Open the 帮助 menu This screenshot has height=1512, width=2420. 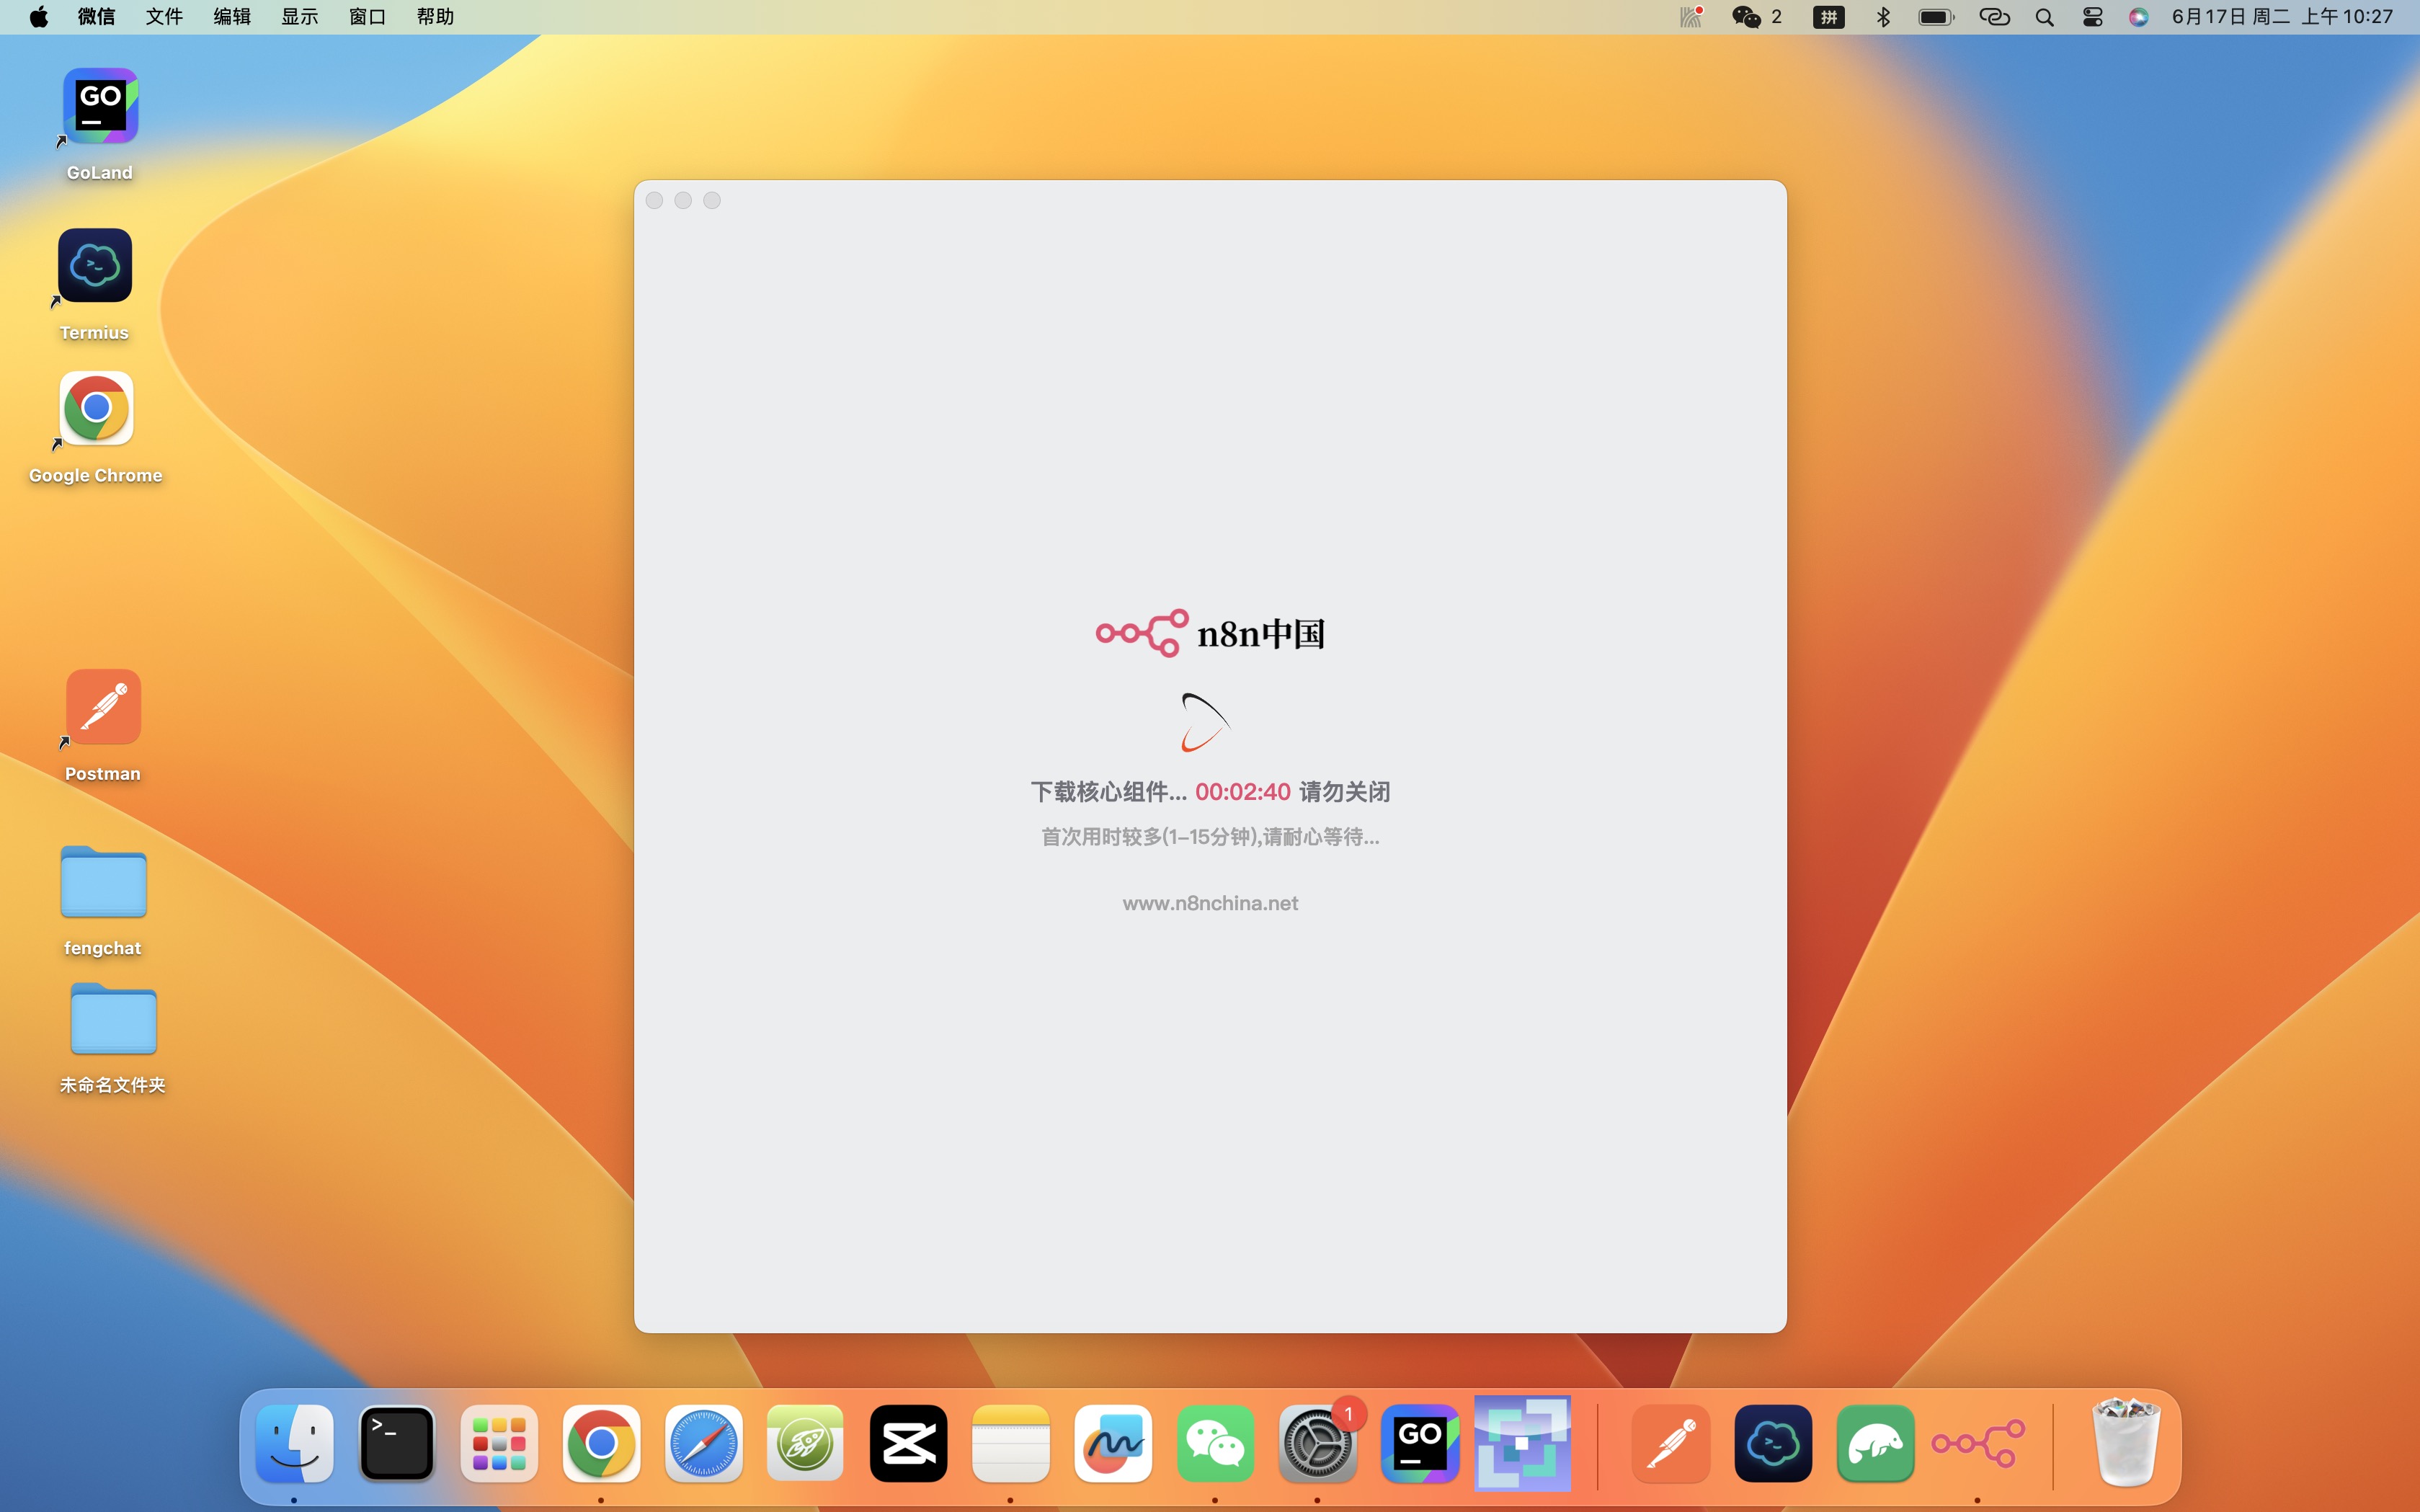(435, 17)
